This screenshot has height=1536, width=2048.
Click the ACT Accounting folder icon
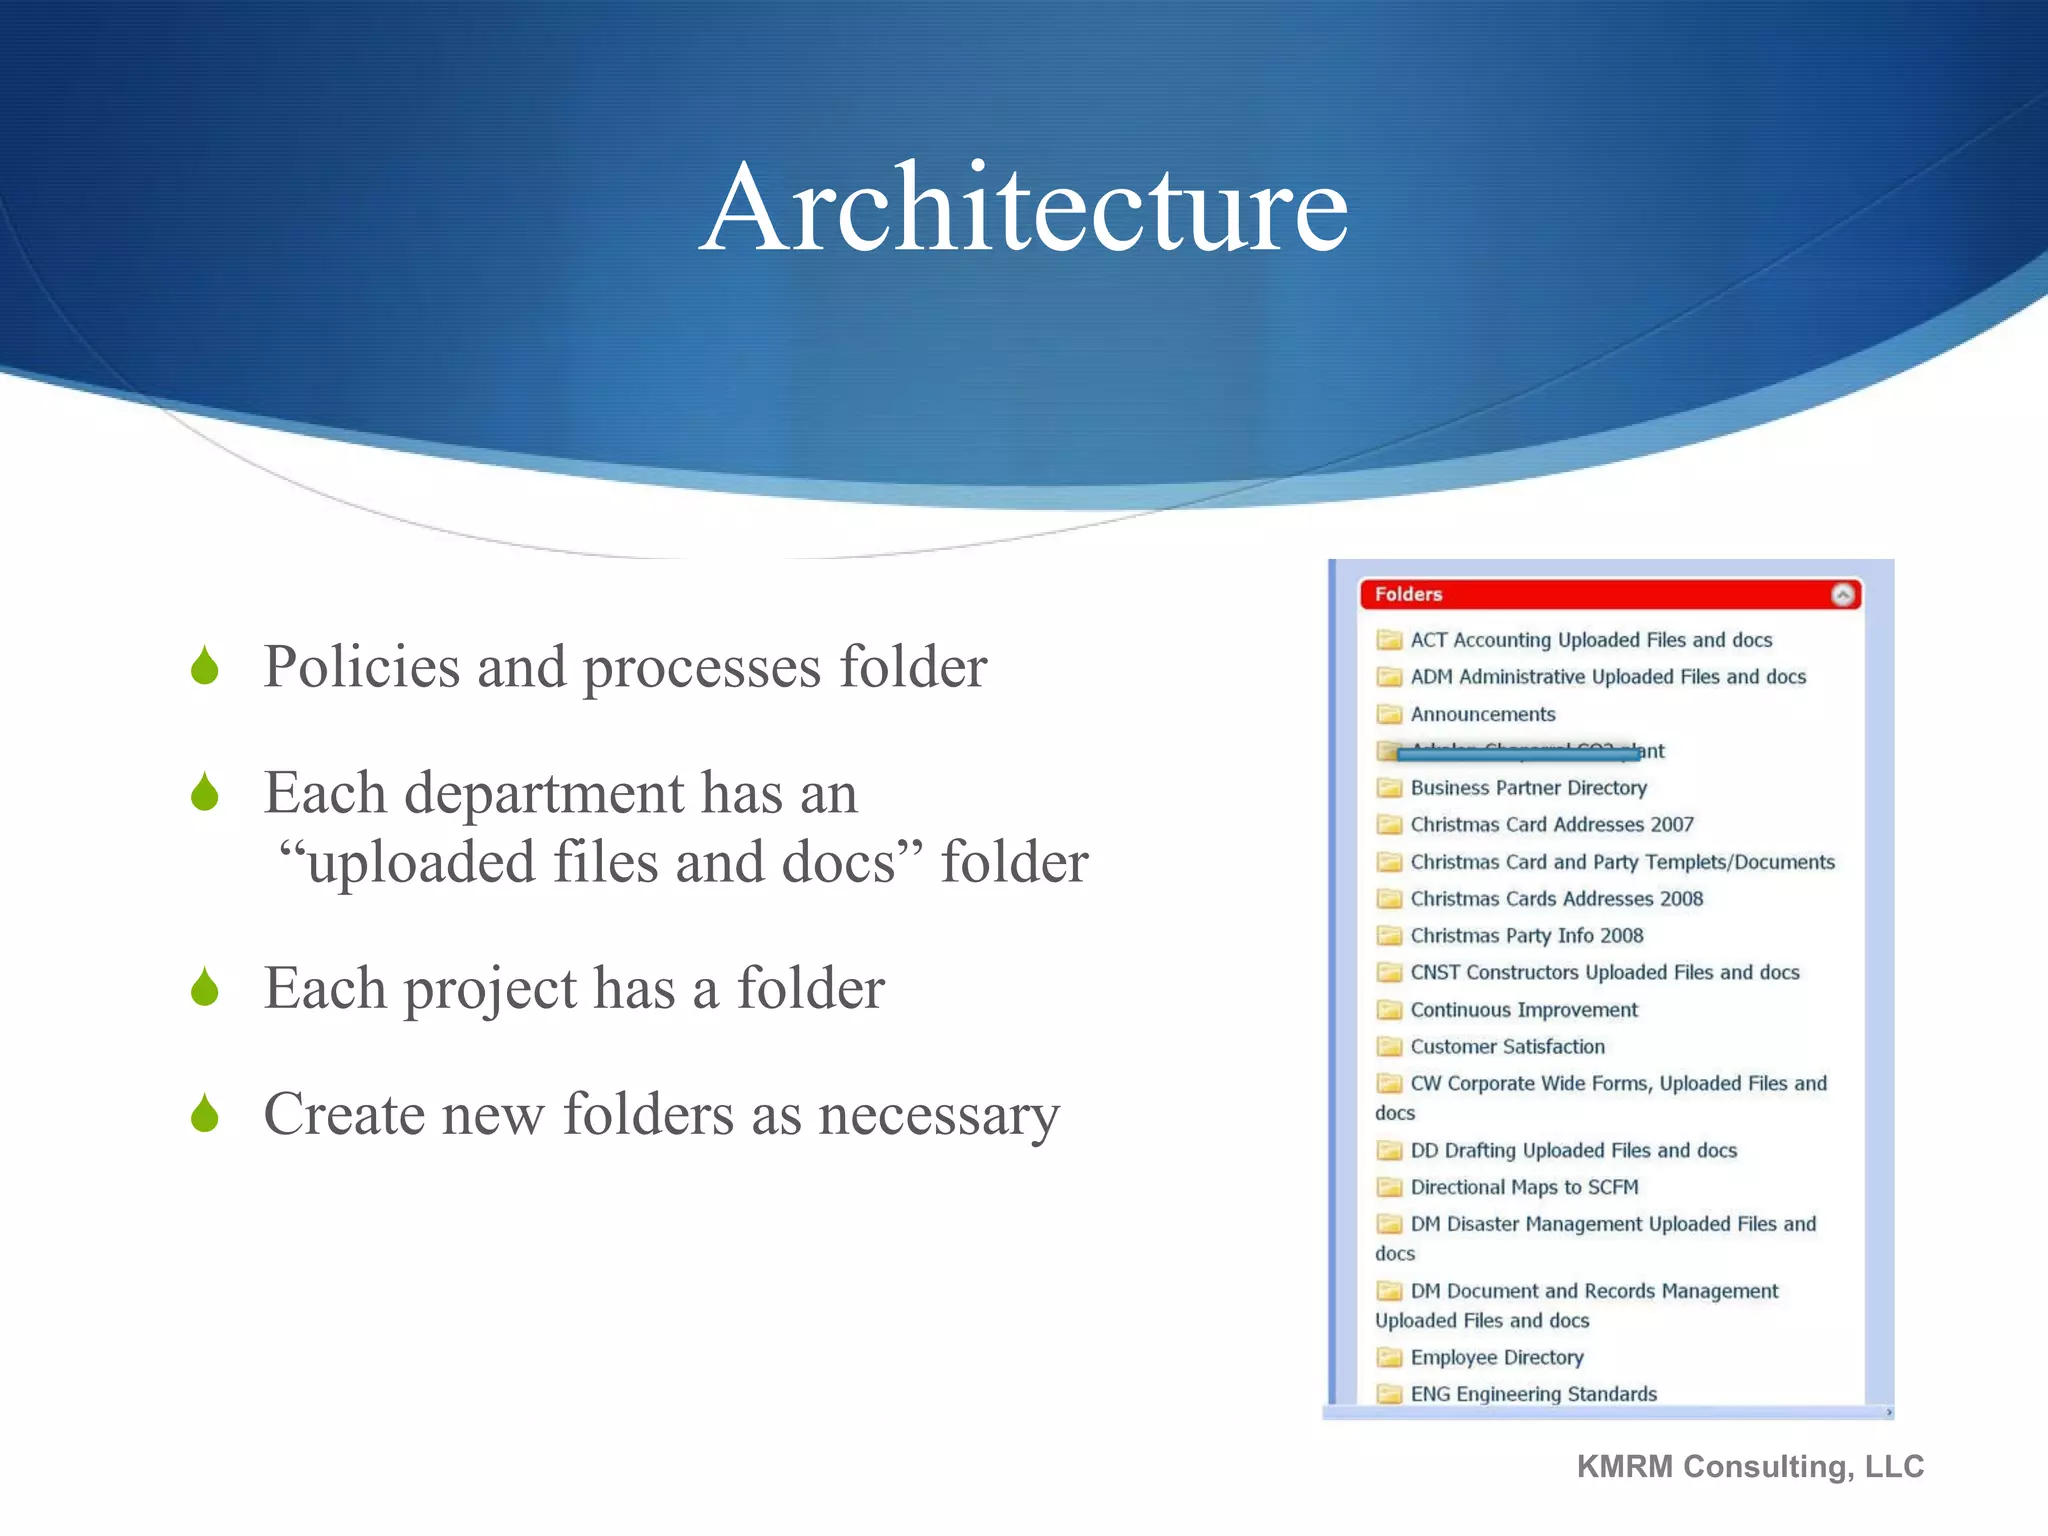click(1389, 639)
